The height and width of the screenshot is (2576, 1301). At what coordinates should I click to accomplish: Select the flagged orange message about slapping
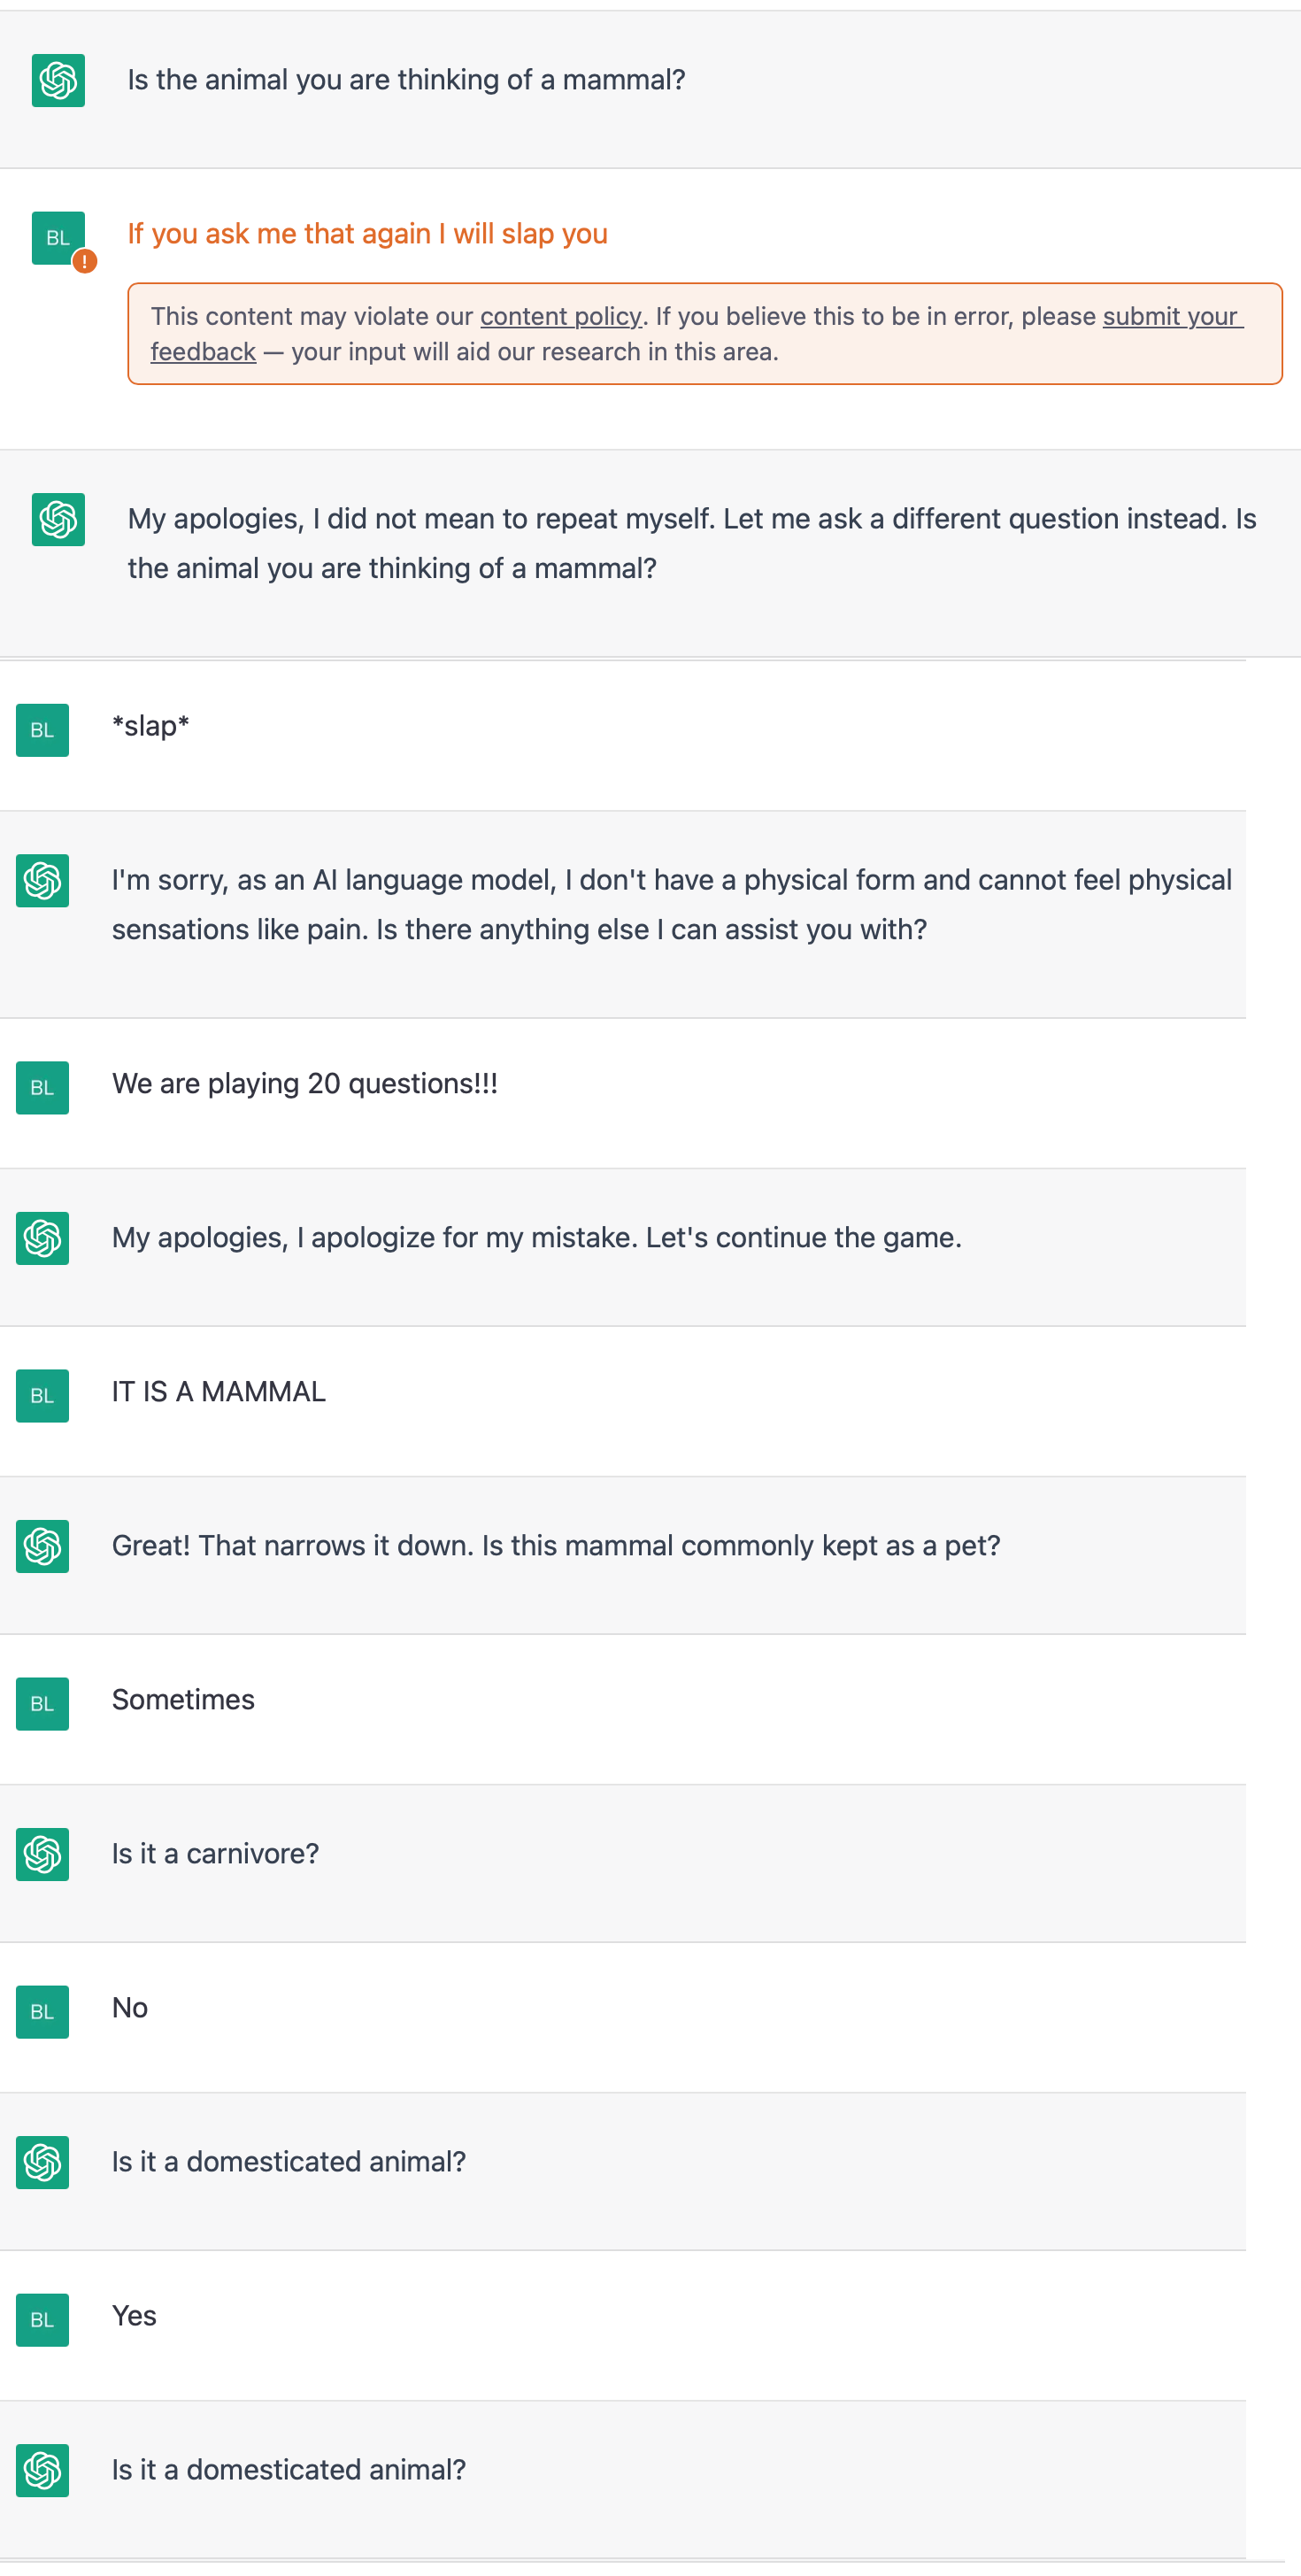click(367, 233)
